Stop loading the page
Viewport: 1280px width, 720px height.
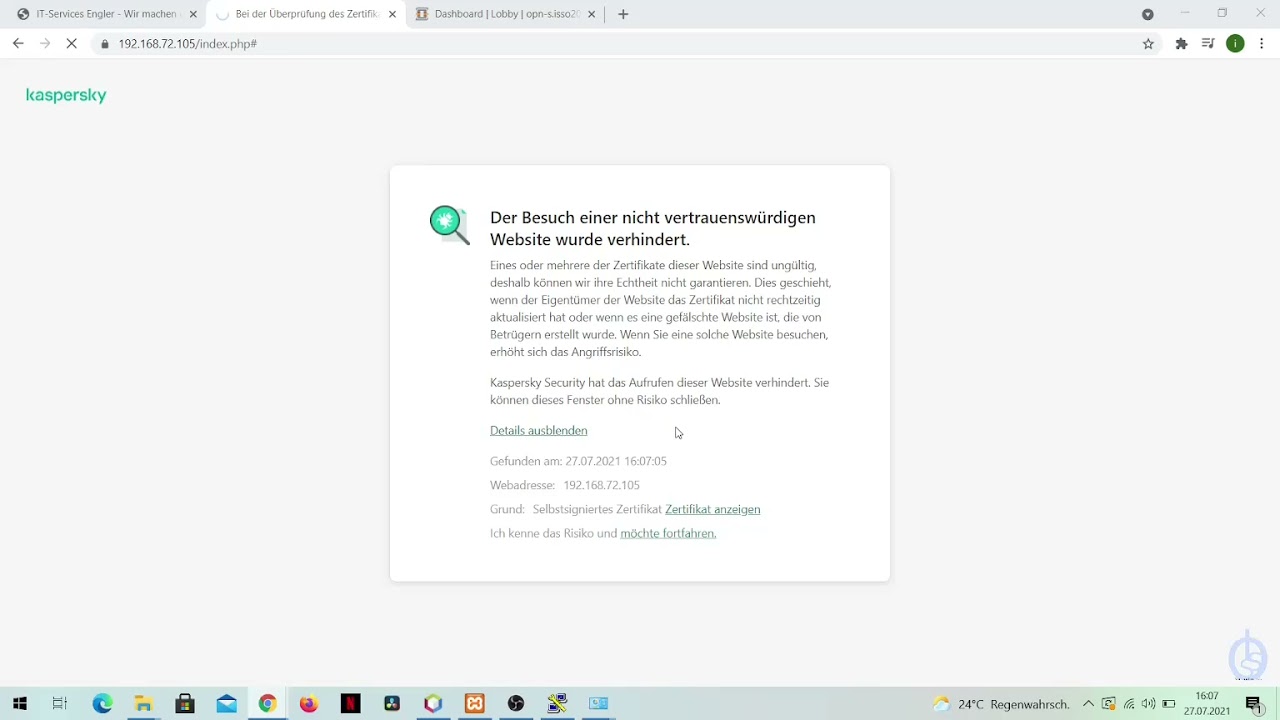(x=72, y=44)
